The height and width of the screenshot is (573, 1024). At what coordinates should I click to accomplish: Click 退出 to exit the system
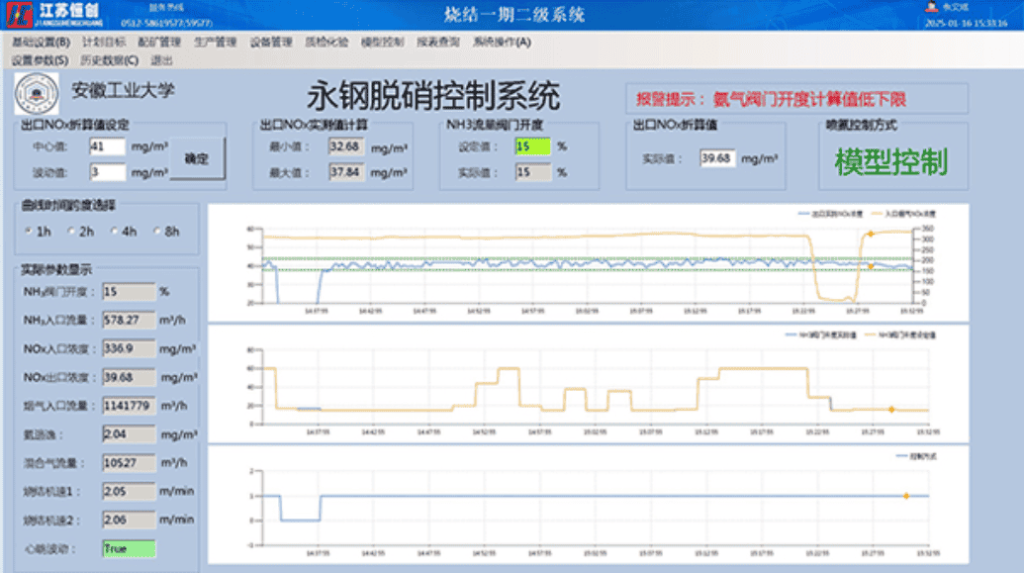point(161,60)
